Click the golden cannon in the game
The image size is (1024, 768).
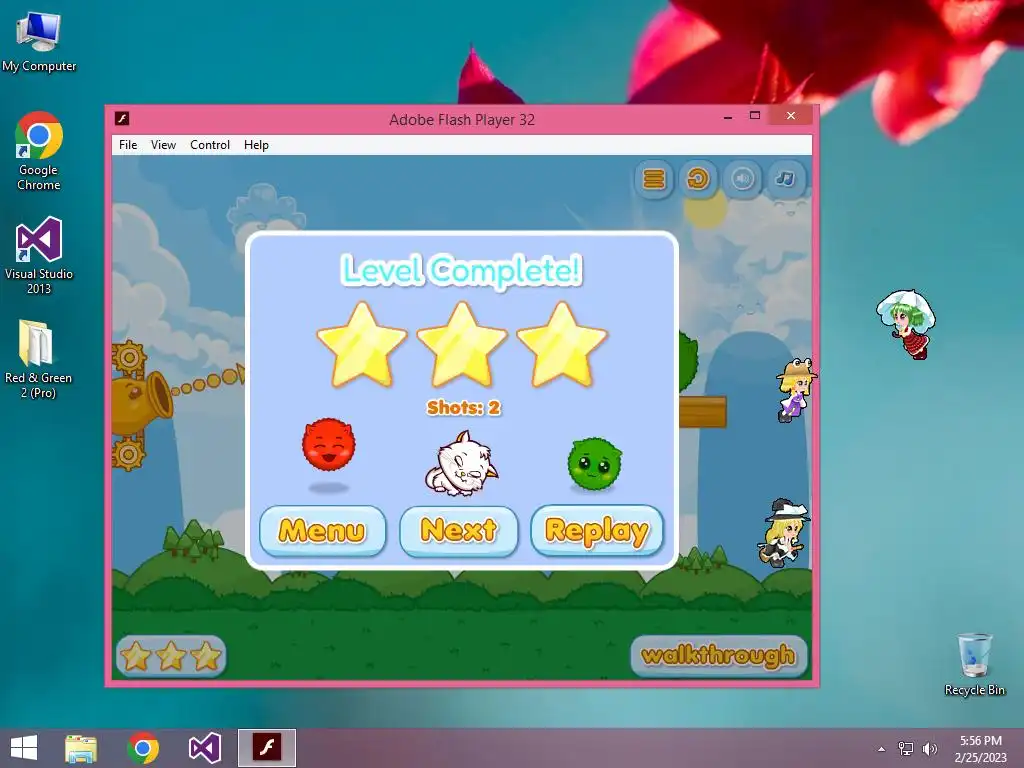[x=140, y=403]
